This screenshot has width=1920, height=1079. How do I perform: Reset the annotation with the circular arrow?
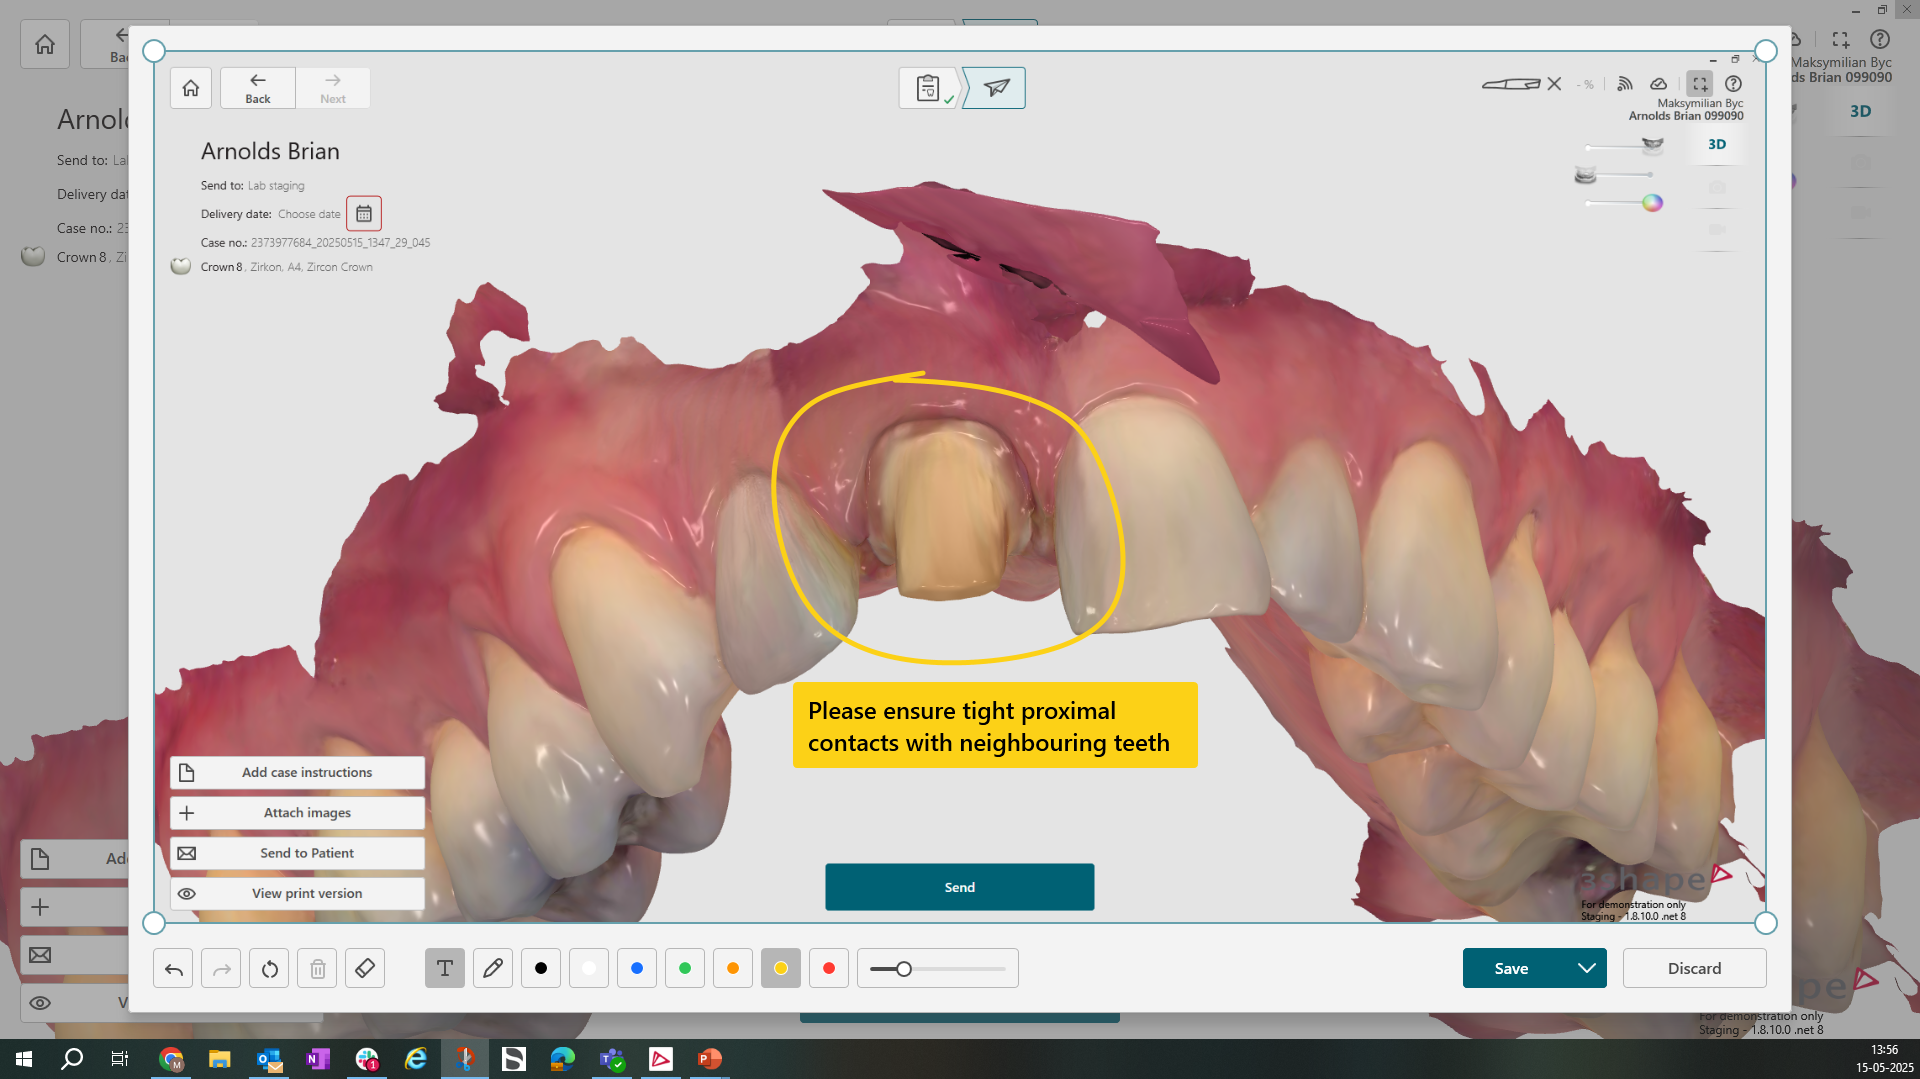point(269,968)
